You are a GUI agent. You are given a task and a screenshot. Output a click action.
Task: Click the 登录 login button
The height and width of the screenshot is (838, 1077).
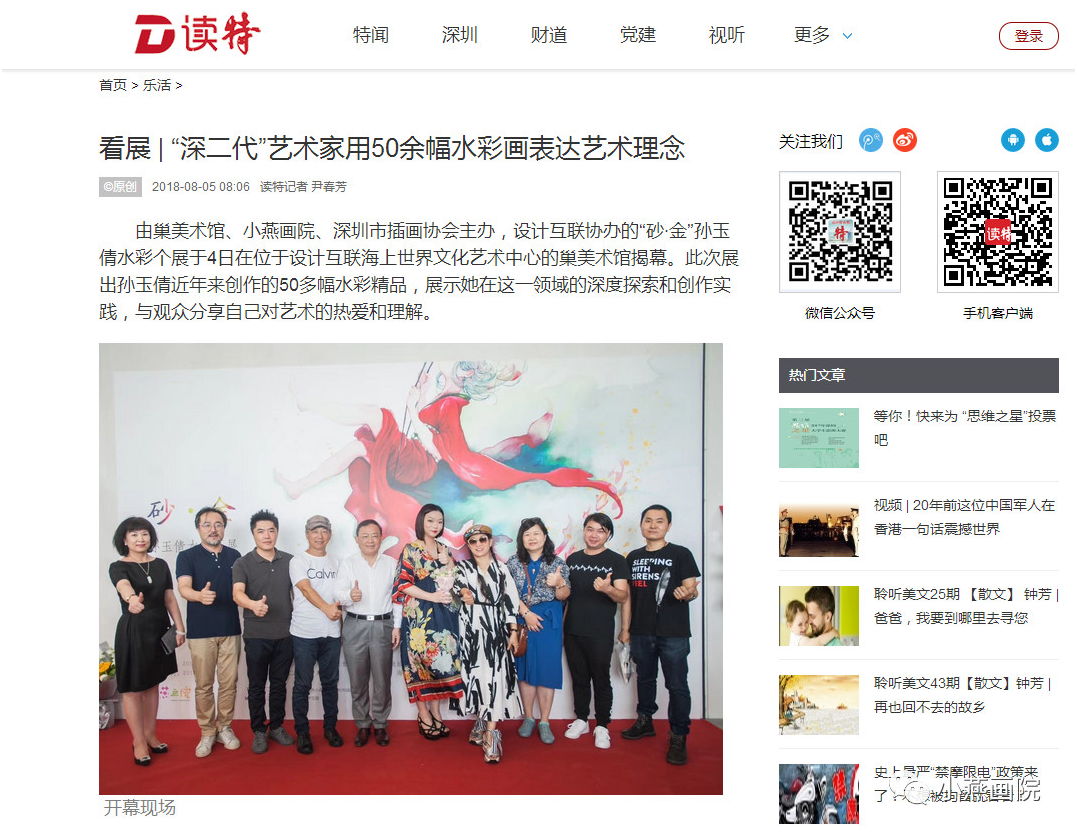click(x=1028, y=36)
